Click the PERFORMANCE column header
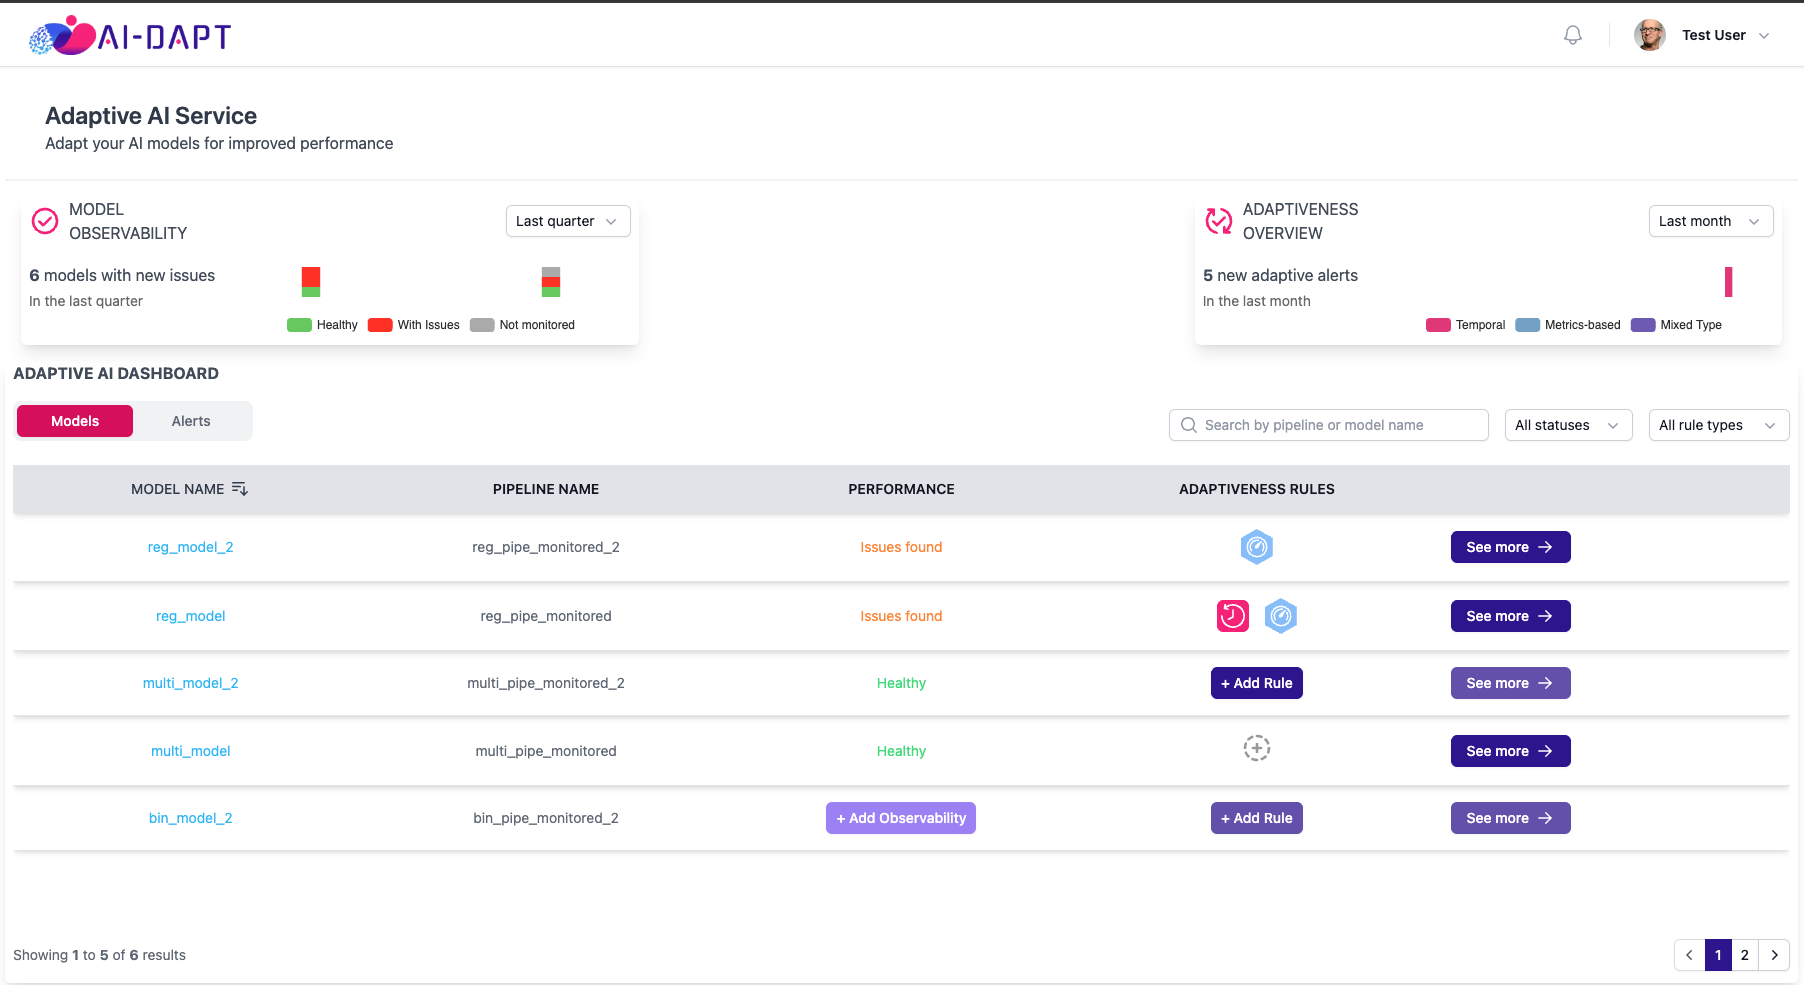This screenshot has height=985, width=1804. [901, 489]
